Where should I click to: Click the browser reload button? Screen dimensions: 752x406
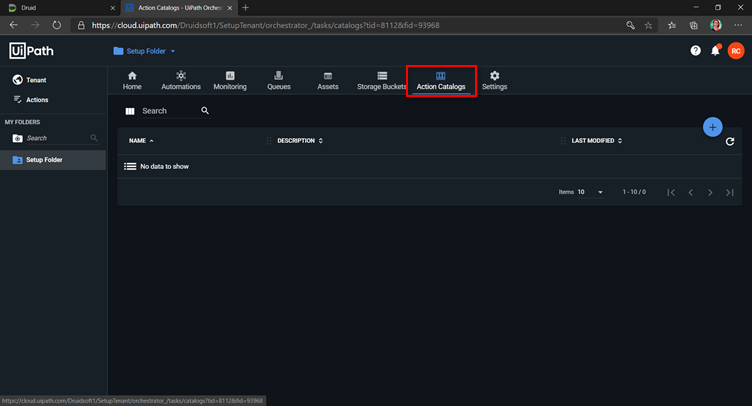point(57,25)
